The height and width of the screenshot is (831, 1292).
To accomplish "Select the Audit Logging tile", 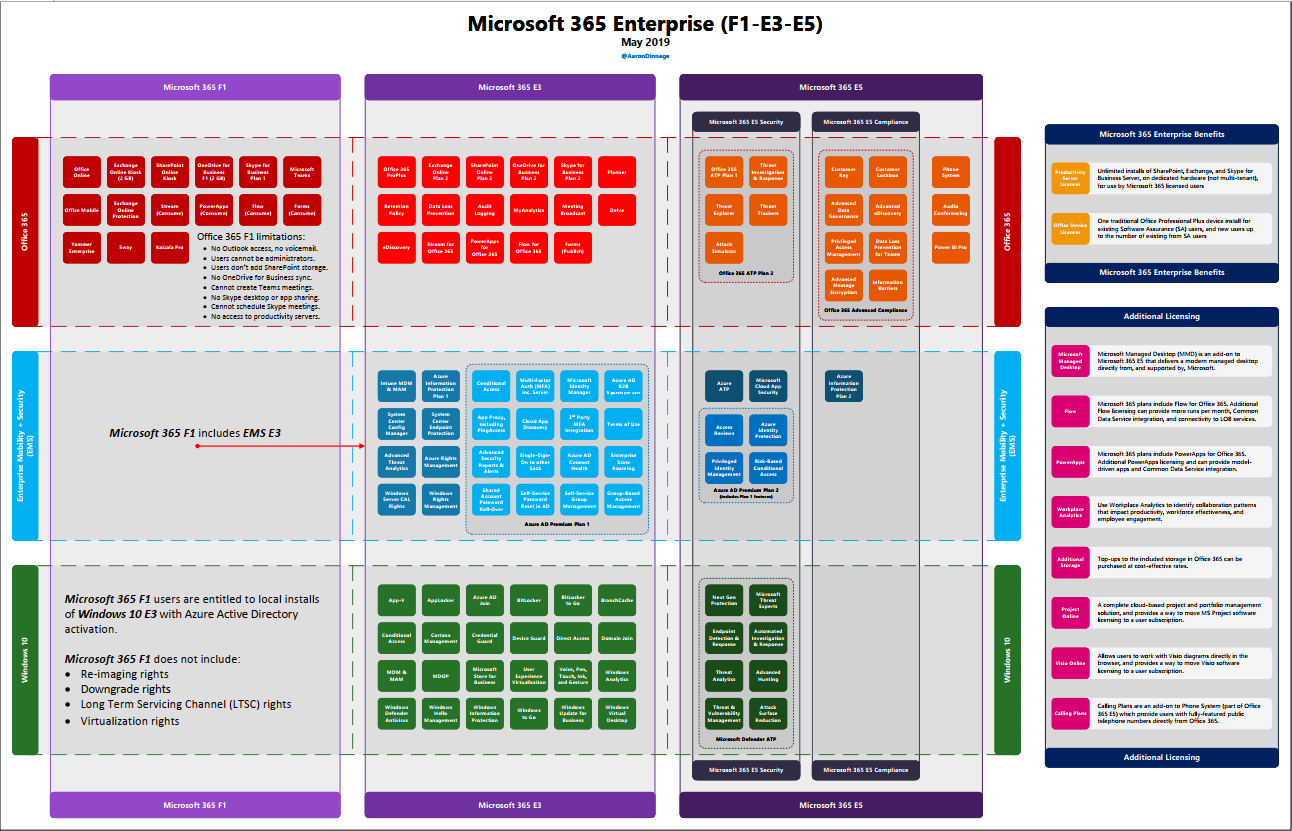I will tap(485, 209).
